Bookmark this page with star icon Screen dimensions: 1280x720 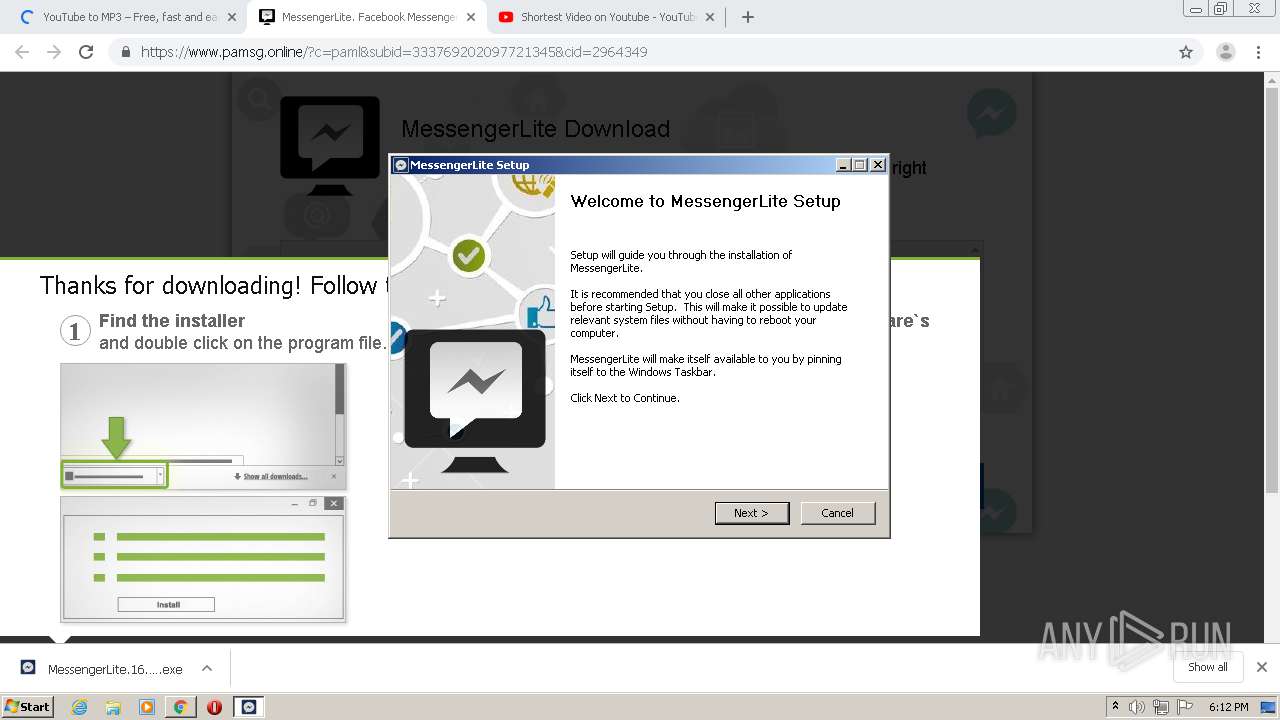(x=1186, y=52)
